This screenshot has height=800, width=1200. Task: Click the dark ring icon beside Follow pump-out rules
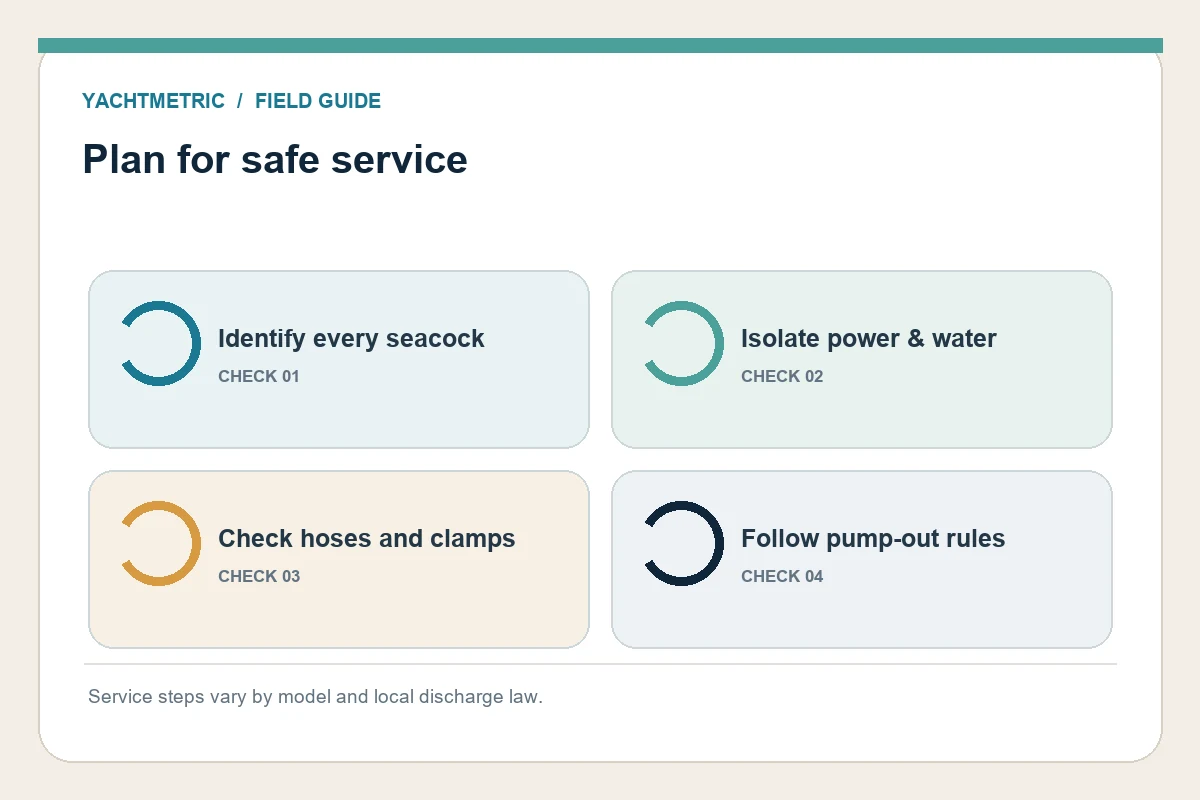tap(683, 543)
